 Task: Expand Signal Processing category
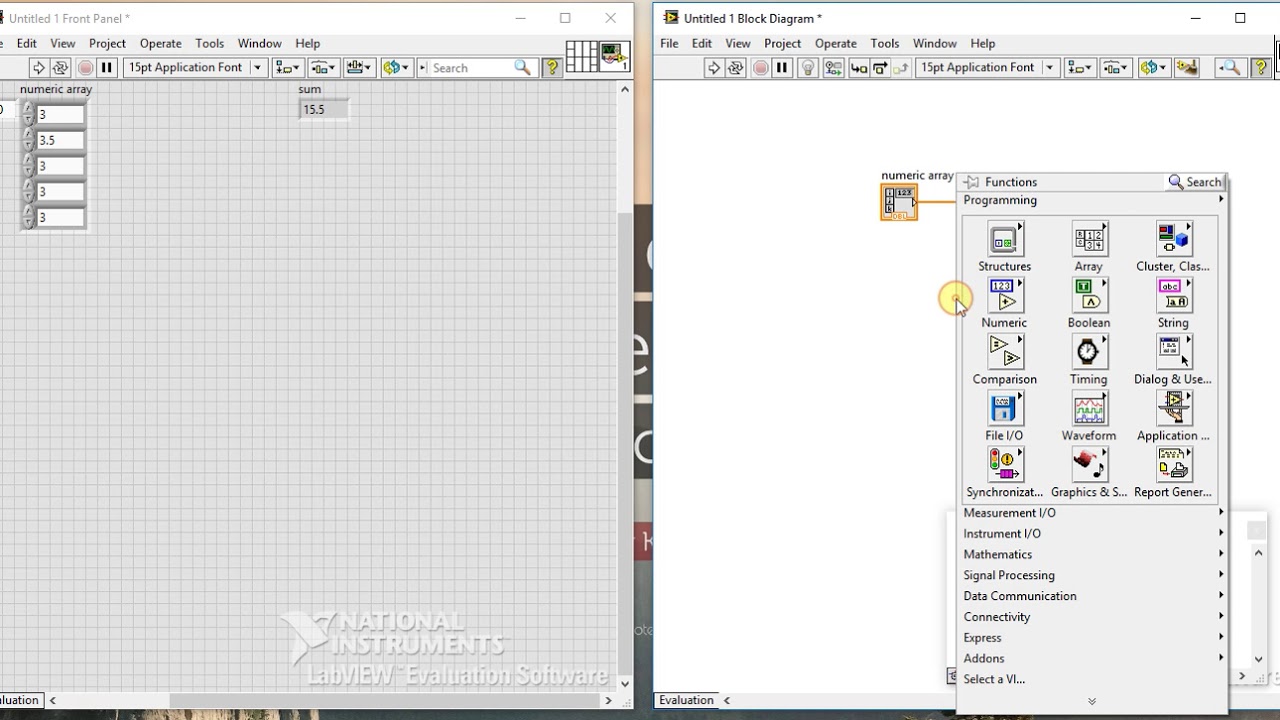1092,575
